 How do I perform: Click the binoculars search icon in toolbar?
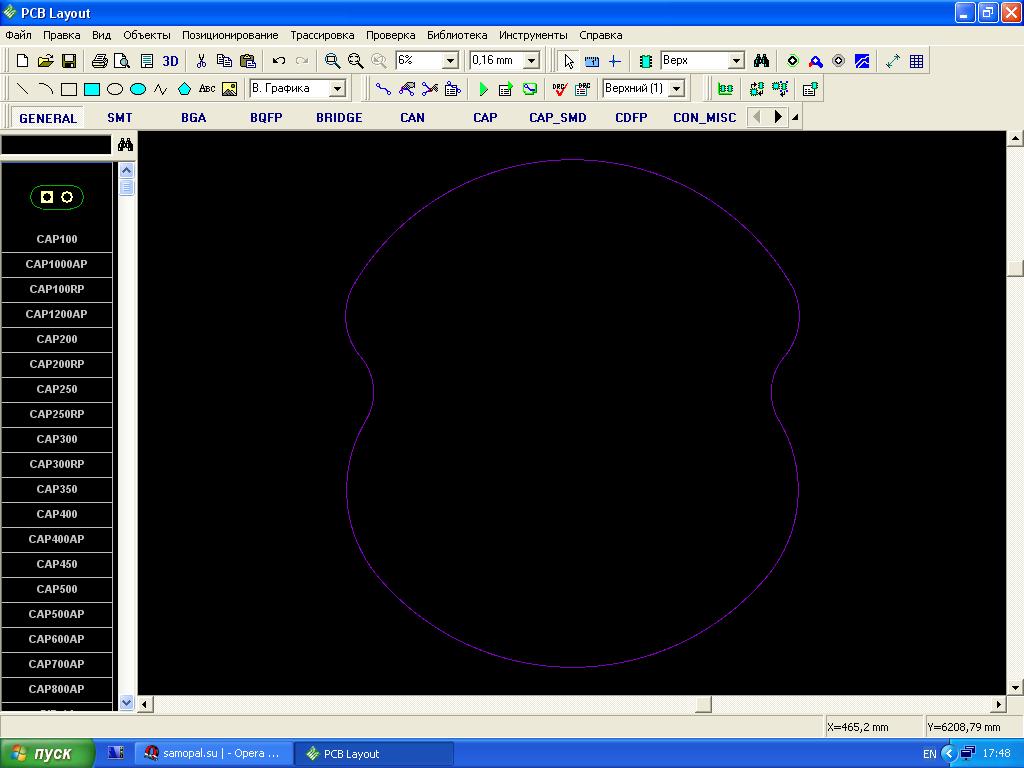click(x=761, y=61)
